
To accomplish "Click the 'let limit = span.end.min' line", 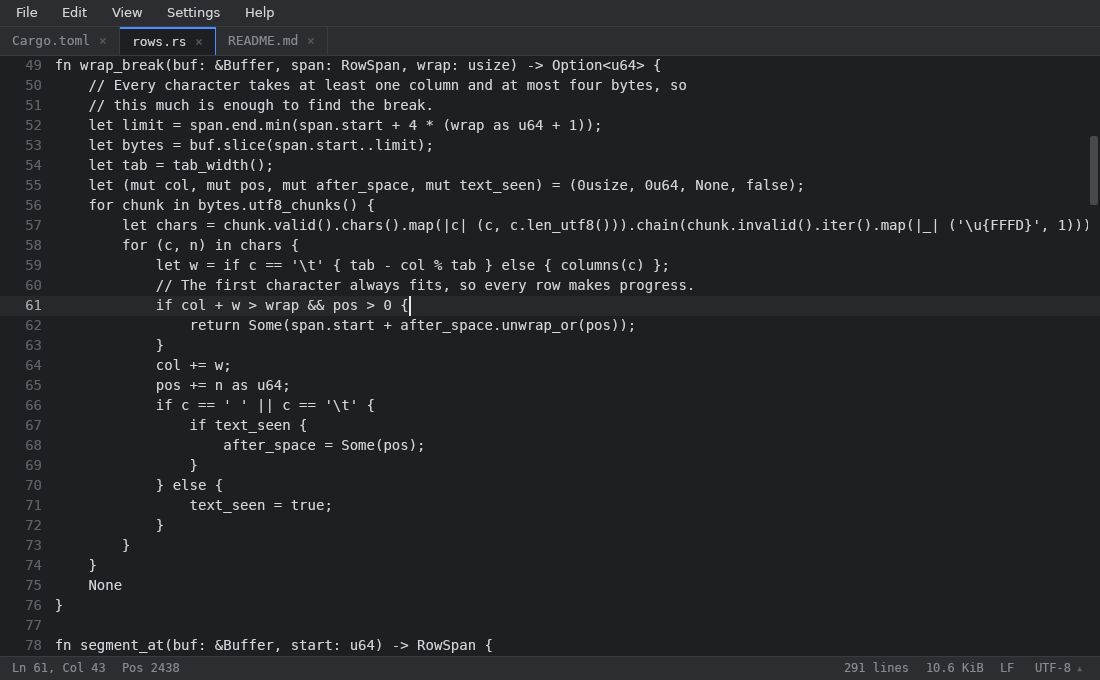I will click(345, 126).
